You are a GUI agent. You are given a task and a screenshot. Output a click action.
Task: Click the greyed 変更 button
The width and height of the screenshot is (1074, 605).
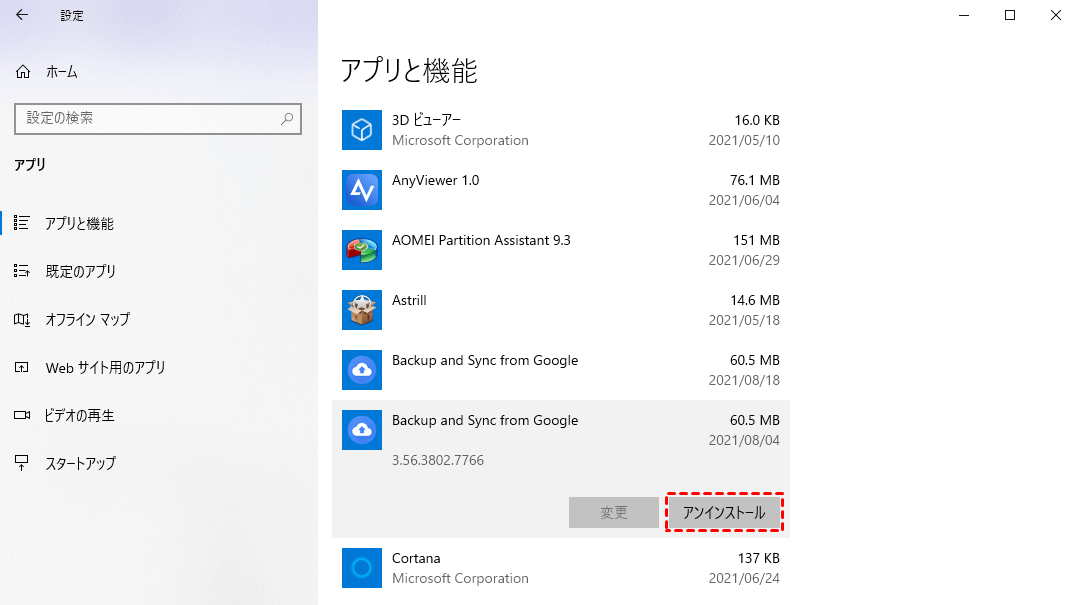coord(614,513)
